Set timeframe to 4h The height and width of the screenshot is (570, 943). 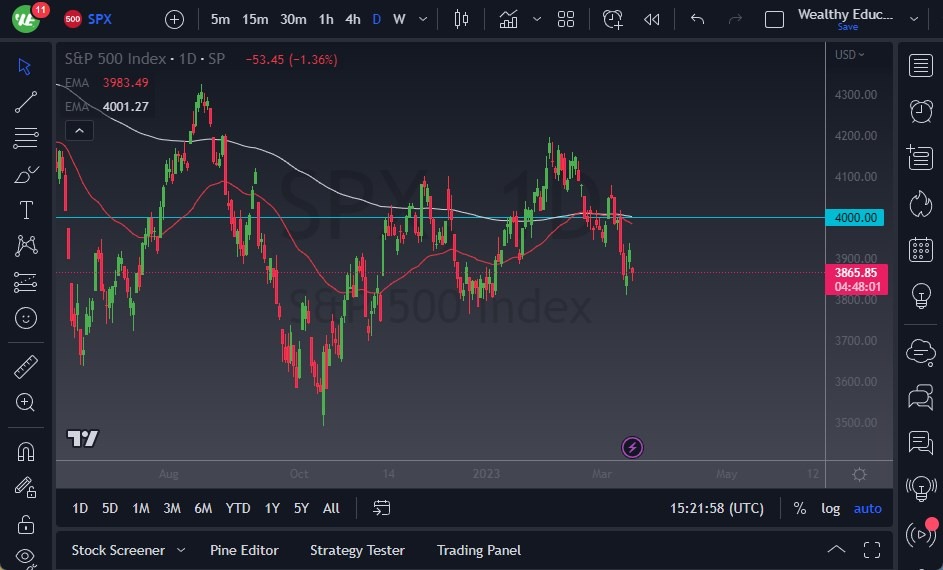click(352, 19)
